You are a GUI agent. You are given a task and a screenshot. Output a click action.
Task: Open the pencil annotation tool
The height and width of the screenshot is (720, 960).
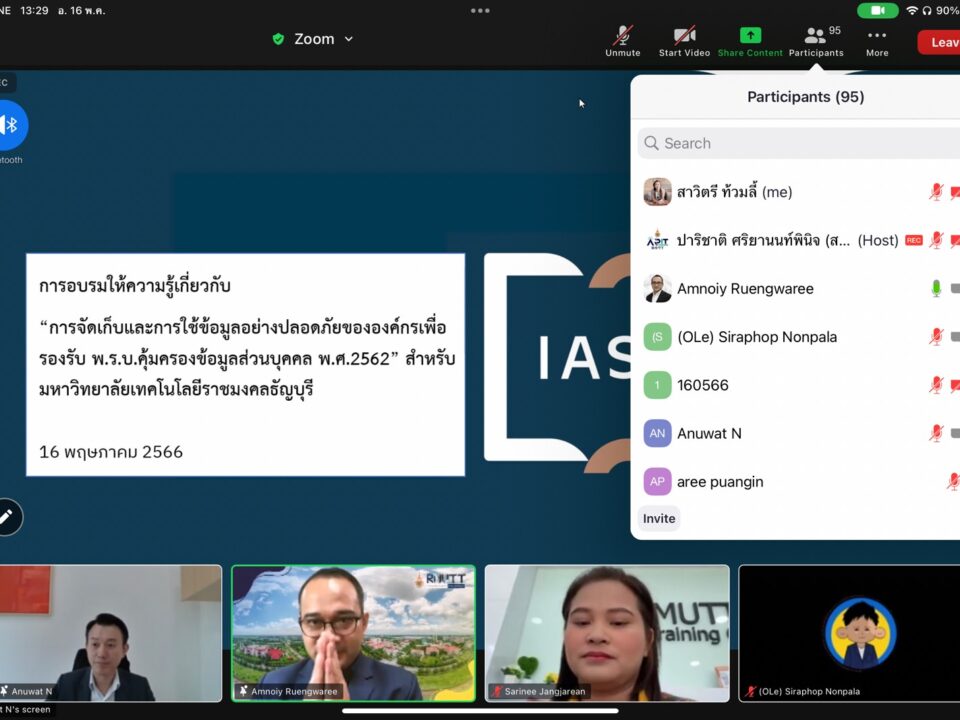pos(7,517)
